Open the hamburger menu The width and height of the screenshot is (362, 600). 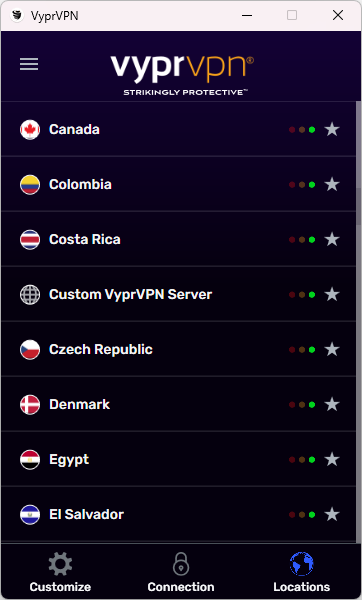point(29,64)
